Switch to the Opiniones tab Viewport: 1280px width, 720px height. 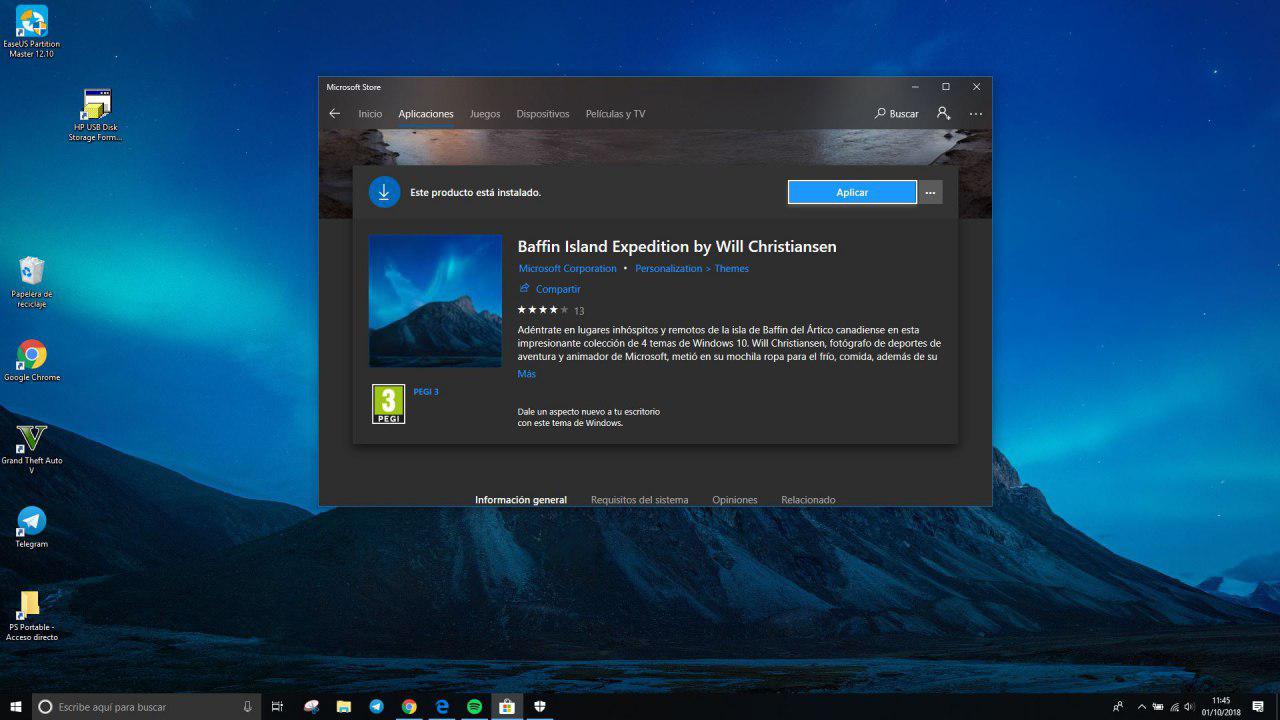(735, 500)
